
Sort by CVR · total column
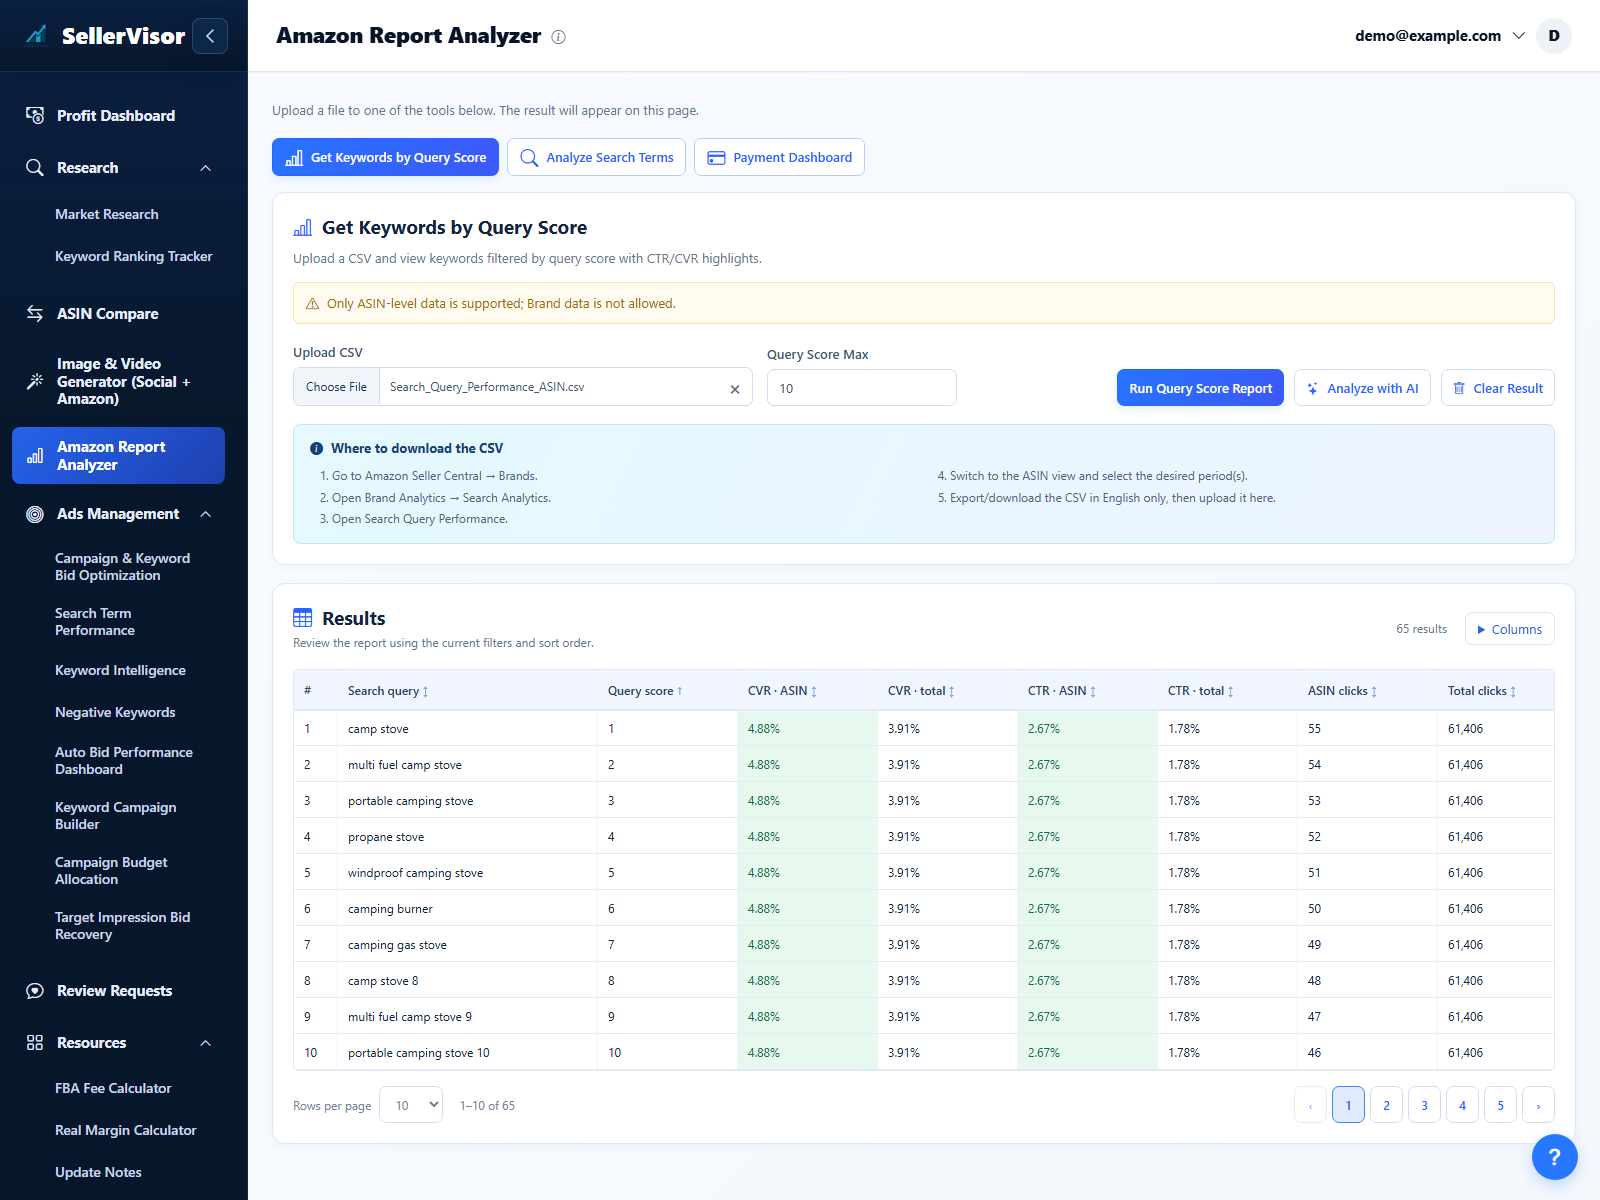(921, 691)
